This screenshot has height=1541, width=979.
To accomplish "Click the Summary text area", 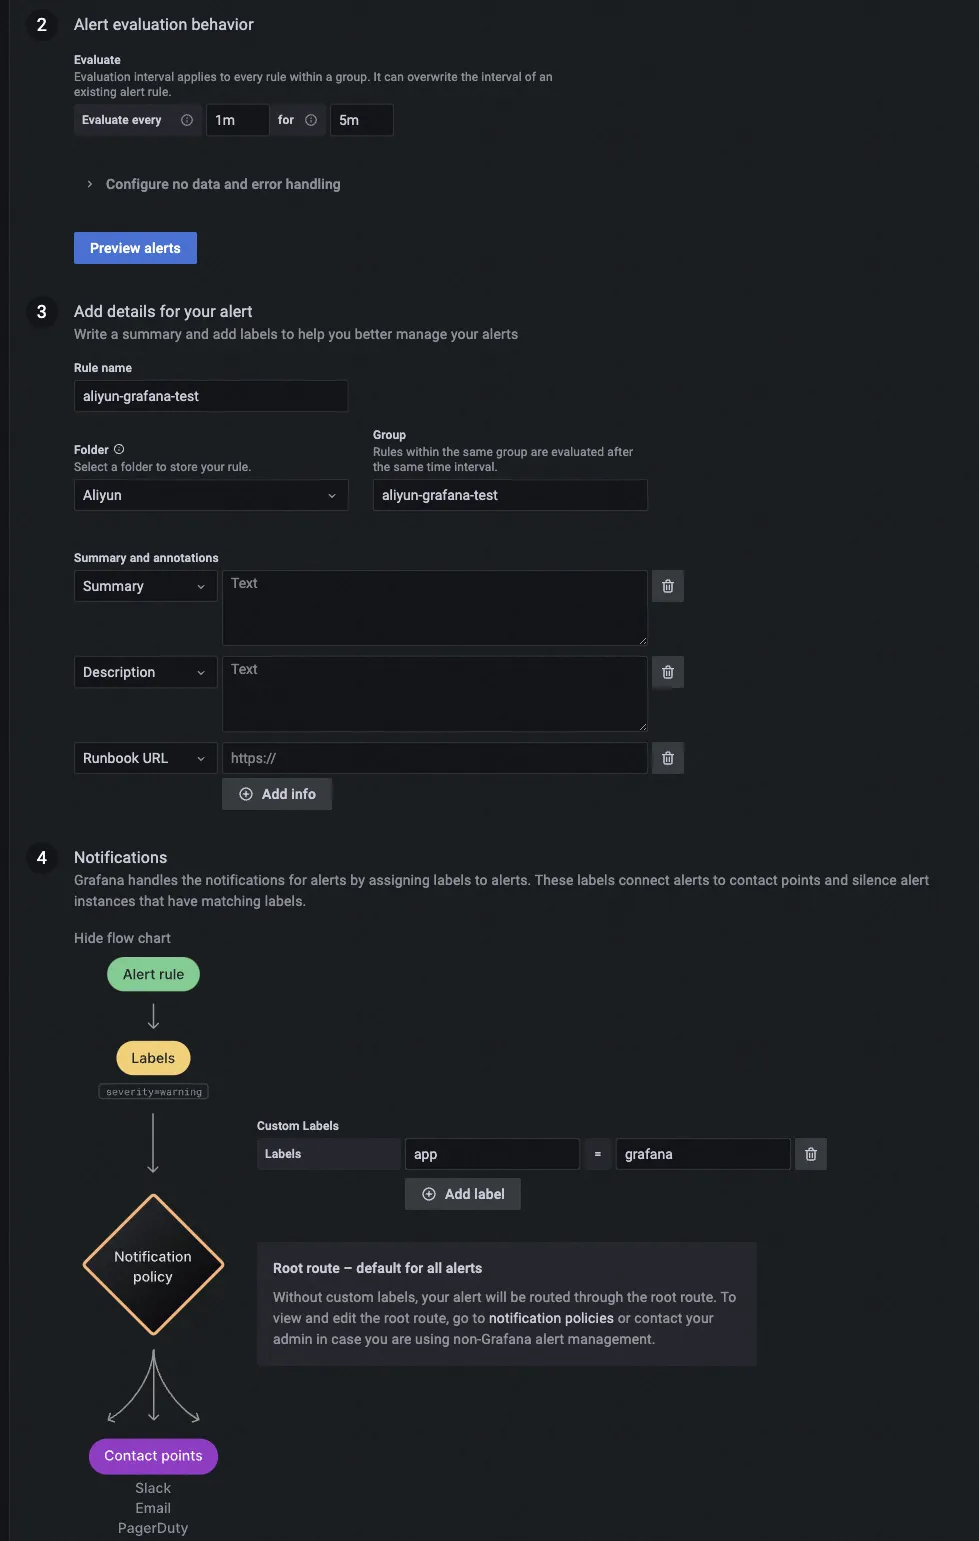I will pyautogui.click(x=434, y=608).
